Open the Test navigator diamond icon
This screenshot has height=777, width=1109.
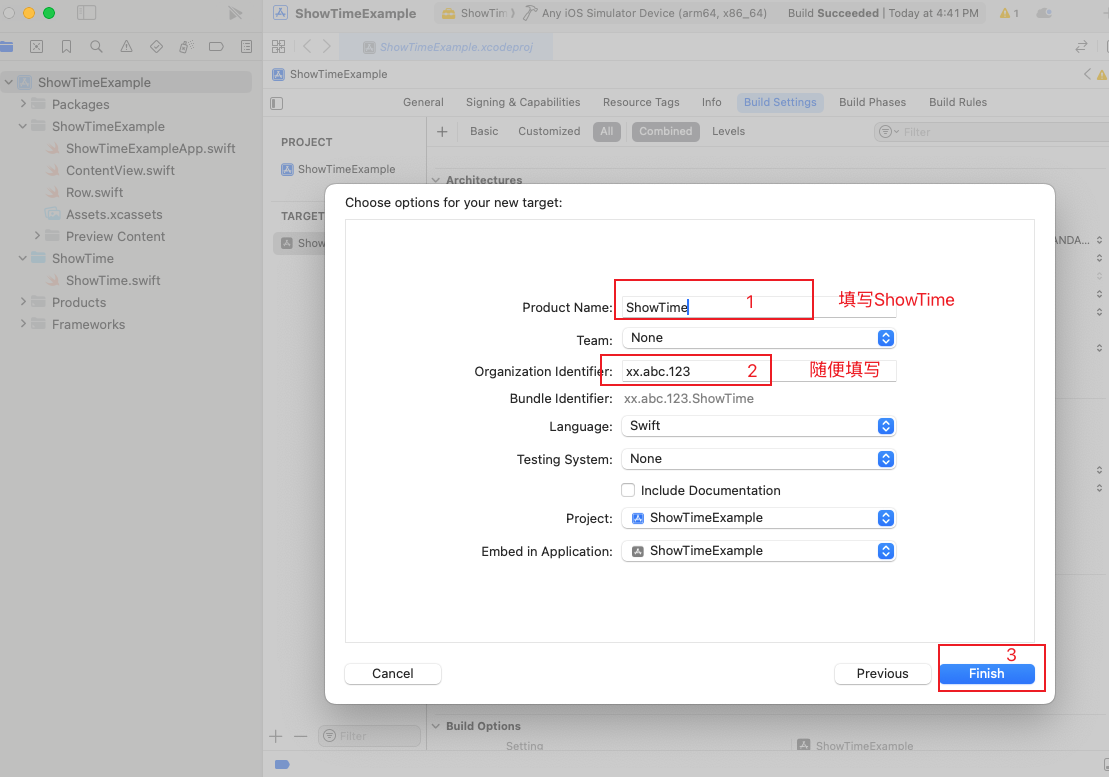coord(156,47)
